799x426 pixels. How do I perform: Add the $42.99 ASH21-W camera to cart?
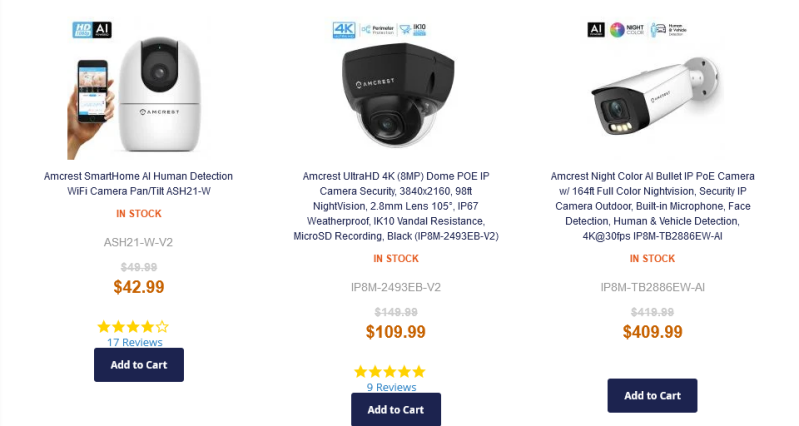pos(138,365)
